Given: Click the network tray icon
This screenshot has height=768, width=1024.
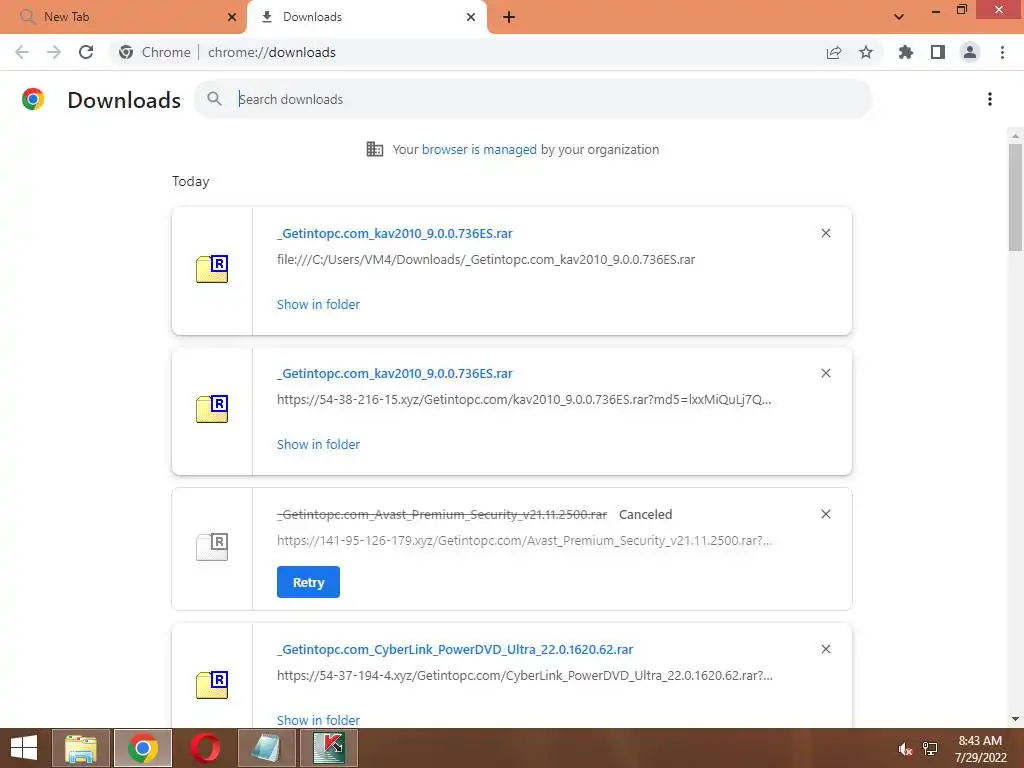Looking at the screenshot, I should point(930,749).
